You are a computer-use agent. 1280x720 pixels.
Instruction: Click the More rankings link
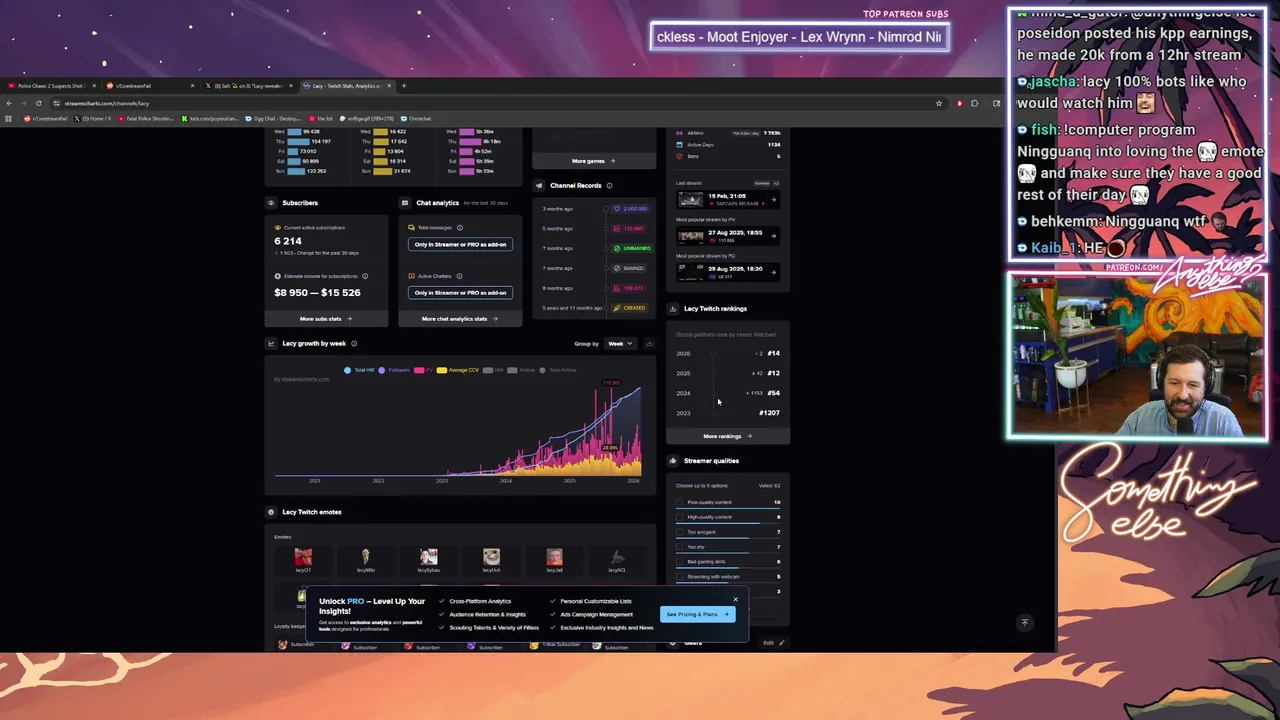pos(727,436)
